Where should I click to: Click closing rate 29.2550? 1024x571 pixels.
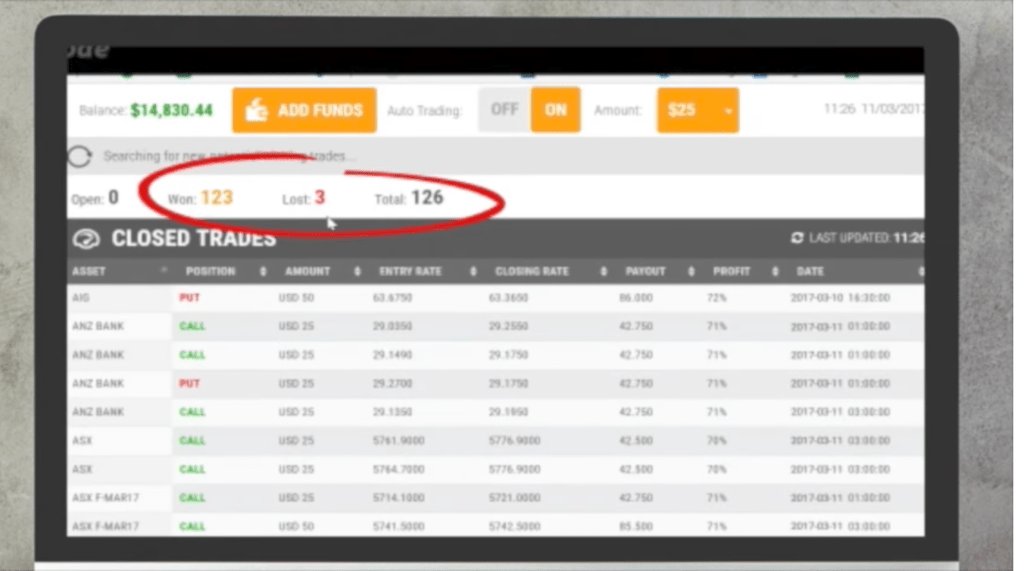pyautogui.click(x=508, y=326)
